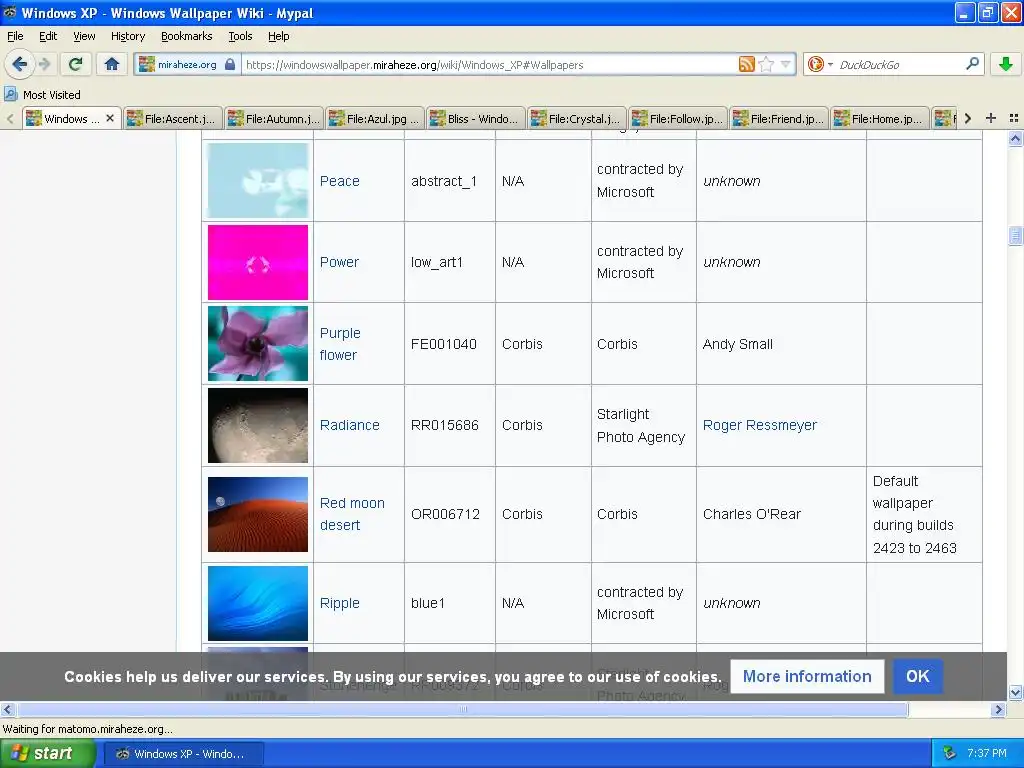Switch to the File:Crystal.jpg tab
Viewport: 1024px width, 768px height.
point(577,119)
